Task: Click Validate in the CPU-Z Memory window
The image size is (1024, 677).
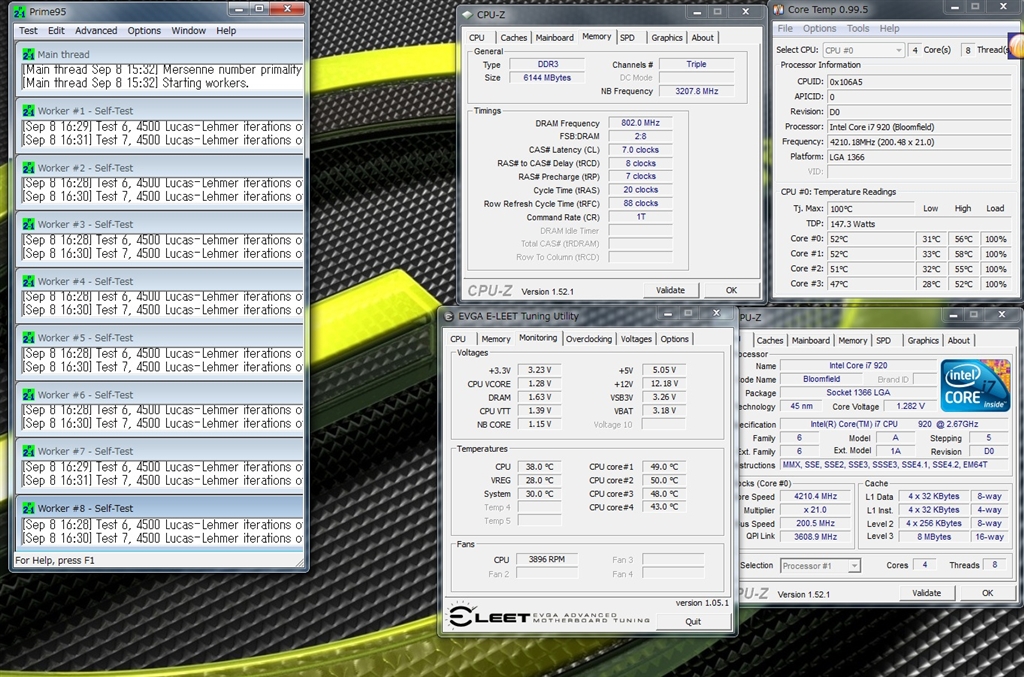Action: [x=670, y=290]
